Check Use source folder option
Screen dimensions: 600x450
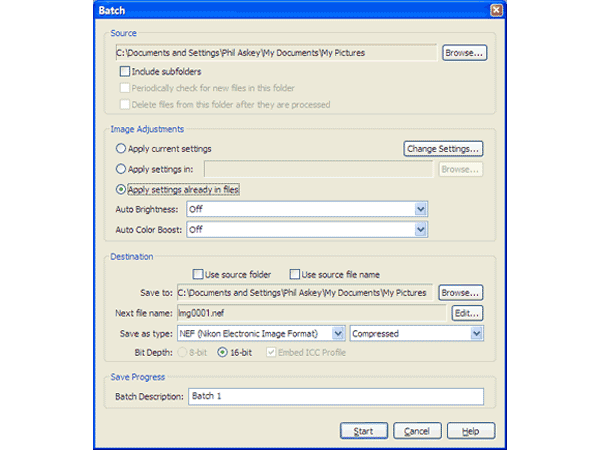click(198, 274)
